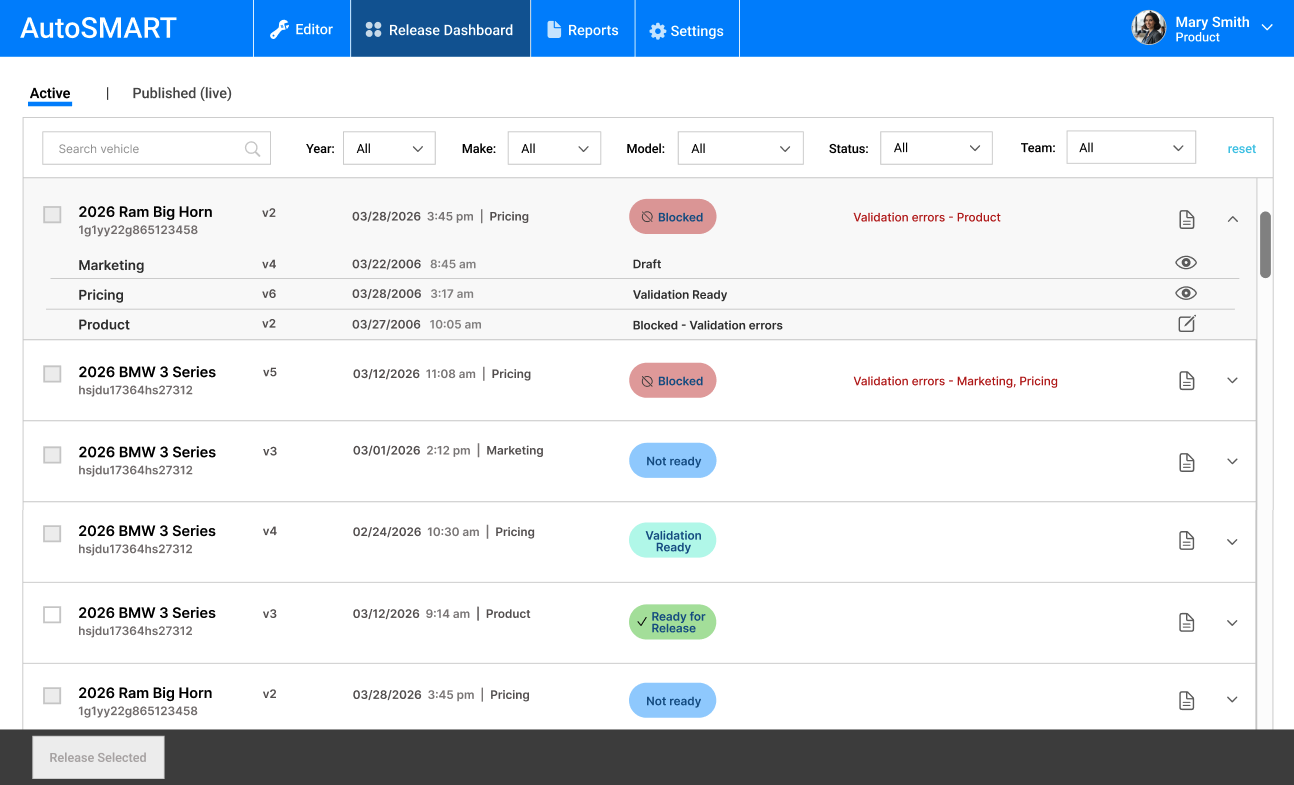Image resolution: width=1294 pixels, height=785 pixels.
Task: Open the Year filter dropdown
Action: pyautogui.click(x=389, y=148)
